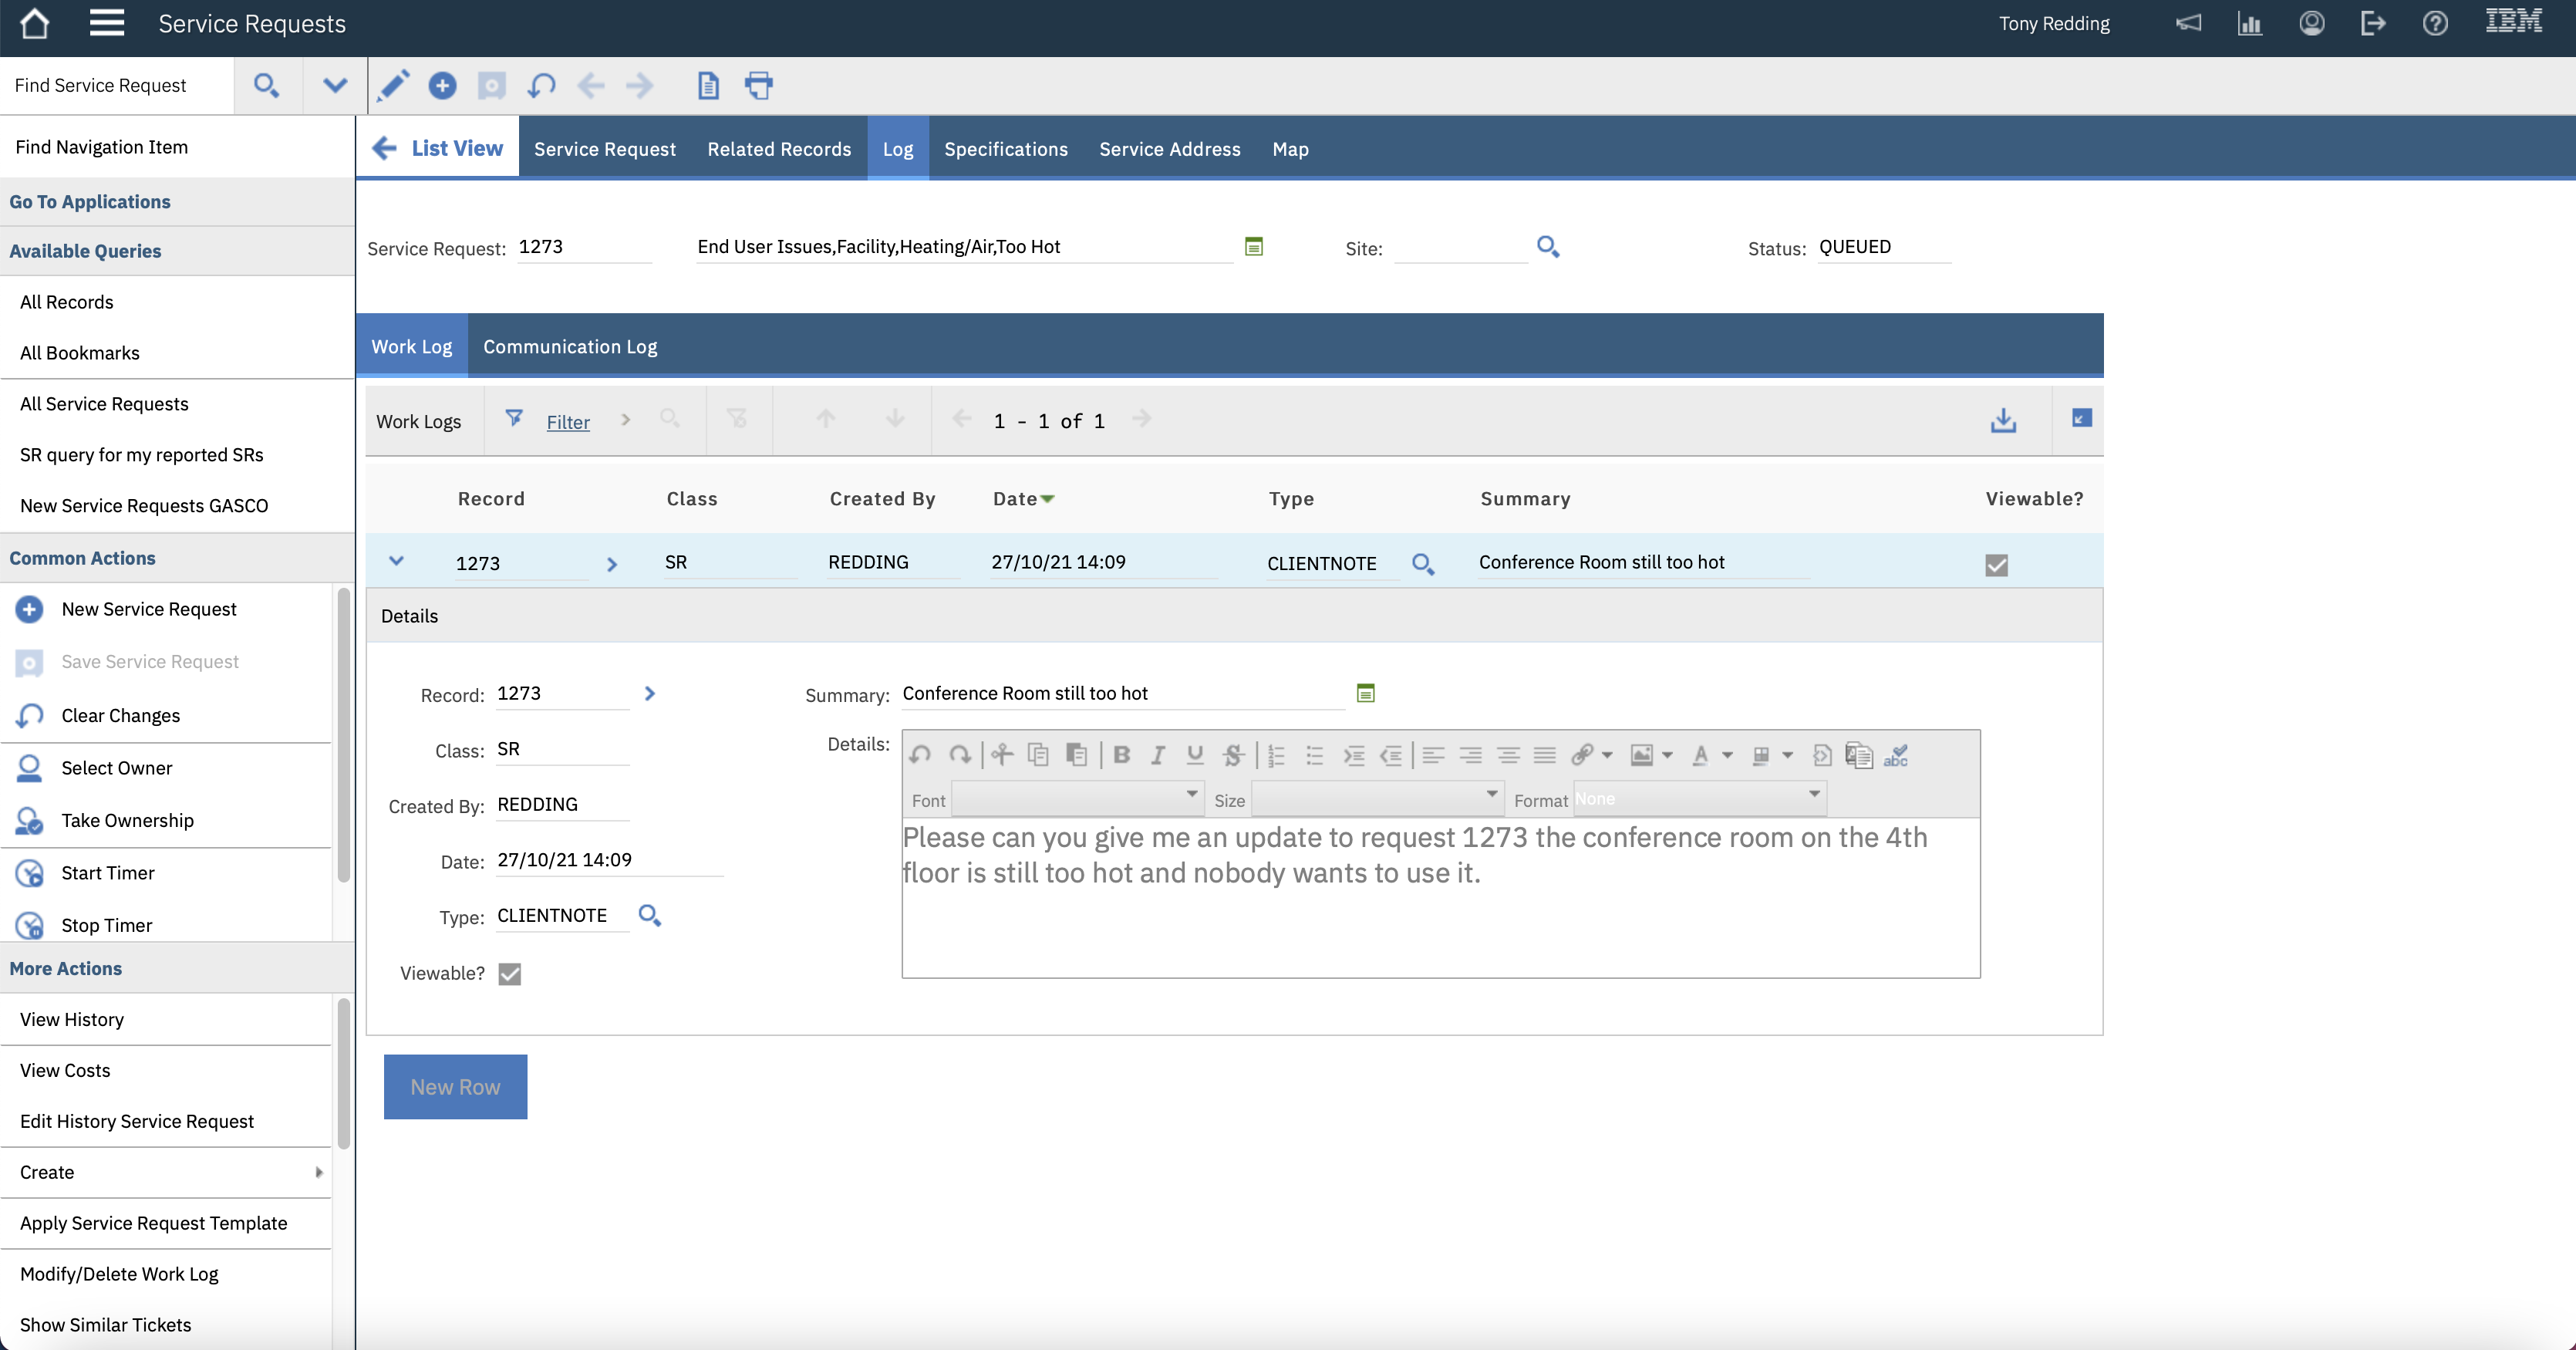2576x1350 pixels.
Task: Click the New Row button
Action: click(455, 1087)
